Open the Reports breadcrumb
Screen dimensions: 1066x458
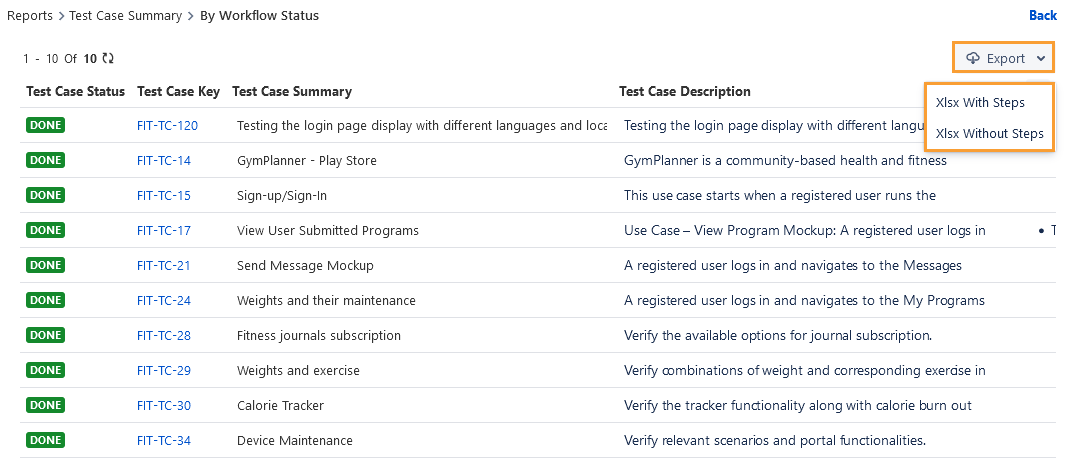30,16
